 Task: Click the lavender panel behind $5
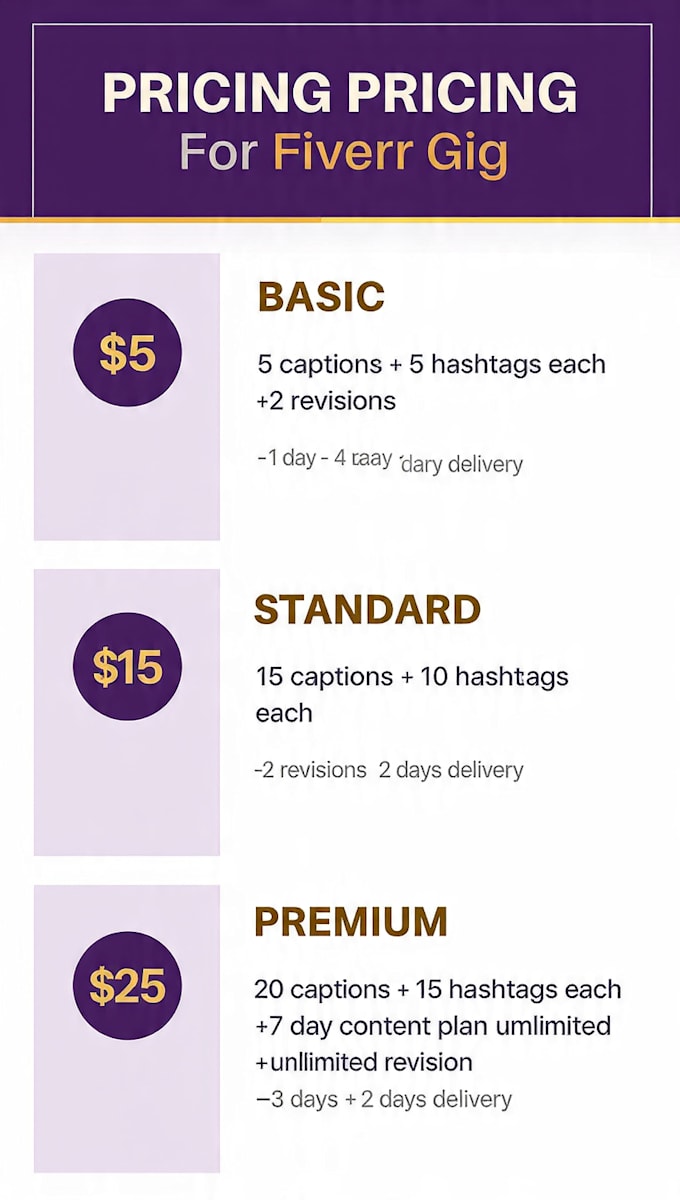(x=127, y=396)
